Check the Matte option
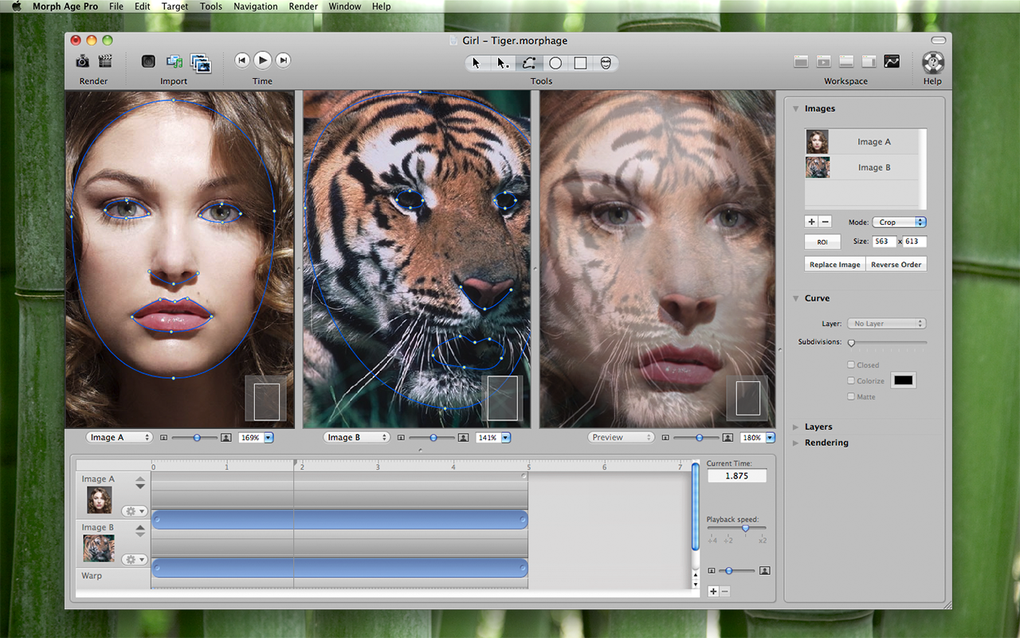Image resolution: width=1020 pixels, height=638 pixels. [x=851, y=397]
